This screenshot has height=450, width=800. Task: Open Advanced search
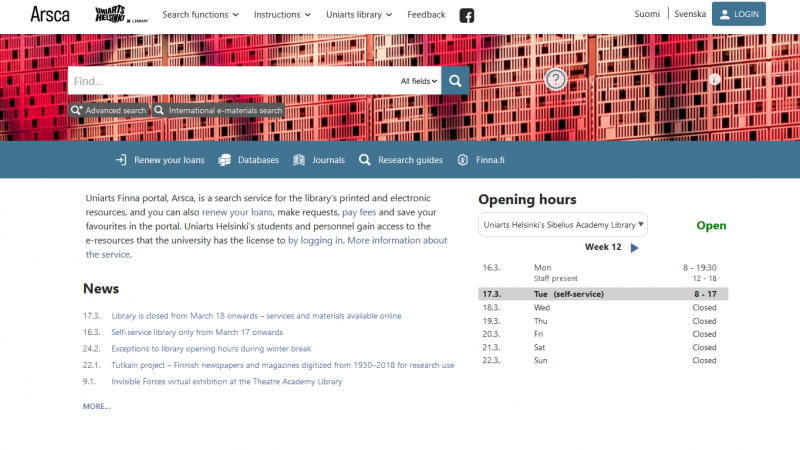(109, 110)
